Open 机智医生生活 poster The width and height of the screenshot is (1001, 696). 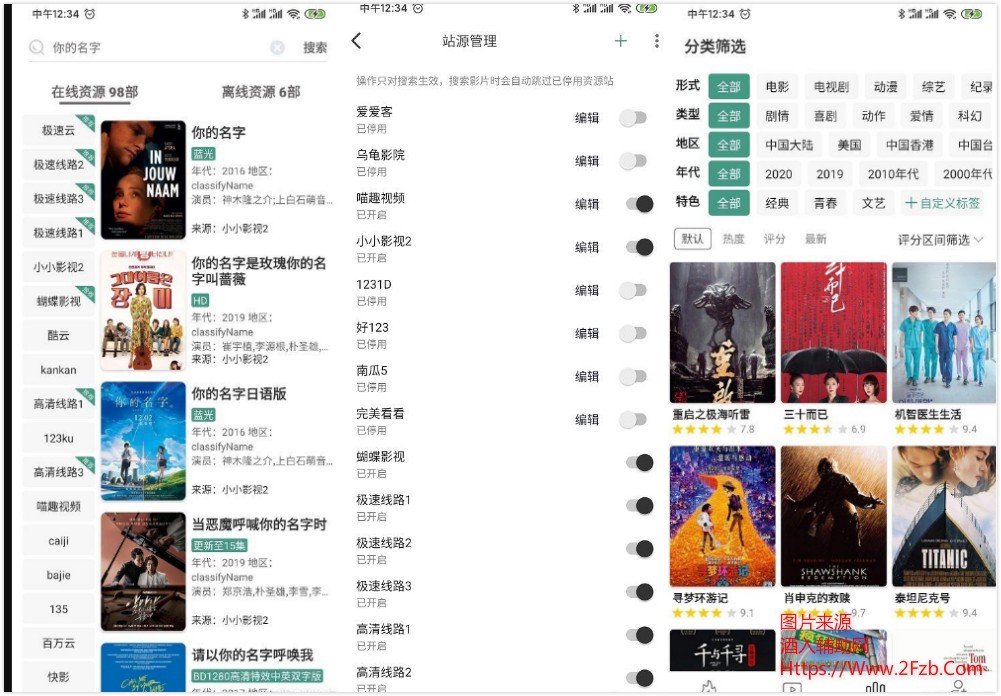click(944, 333)
